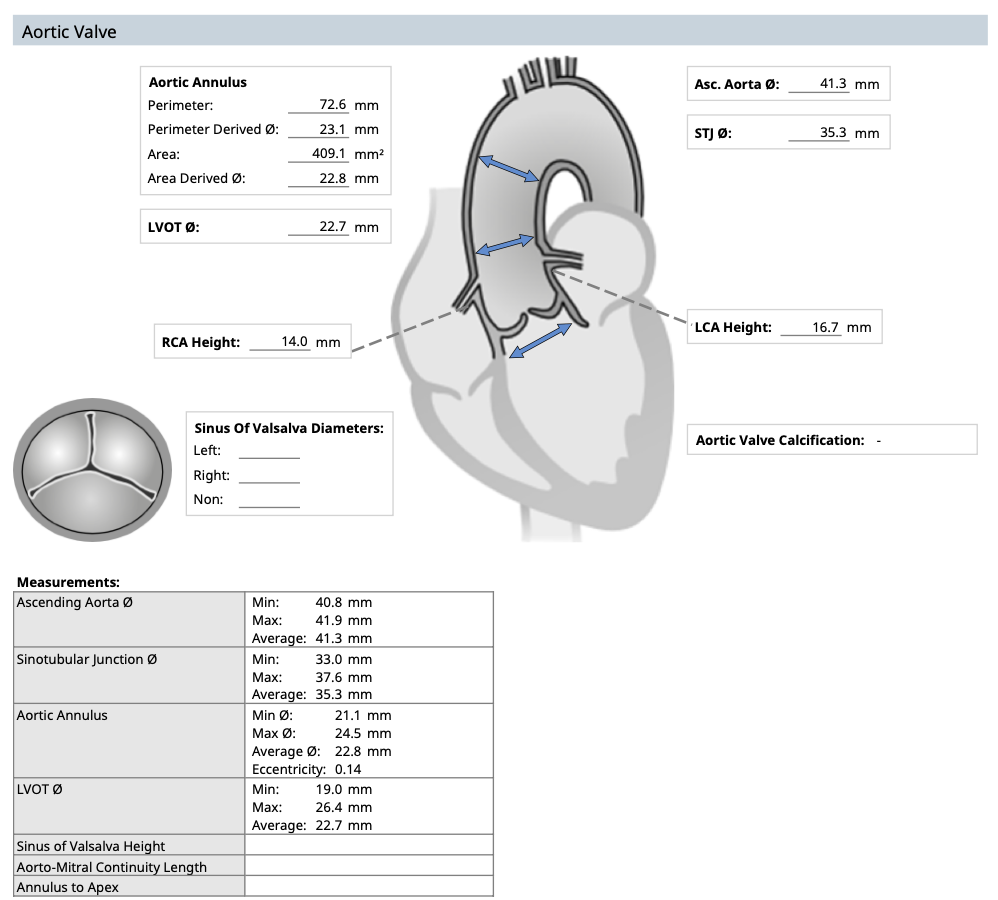Viewport: 998px width, 900px height.
Task: Click the blue sinotubular junction arrow
Action: (505, 245)
